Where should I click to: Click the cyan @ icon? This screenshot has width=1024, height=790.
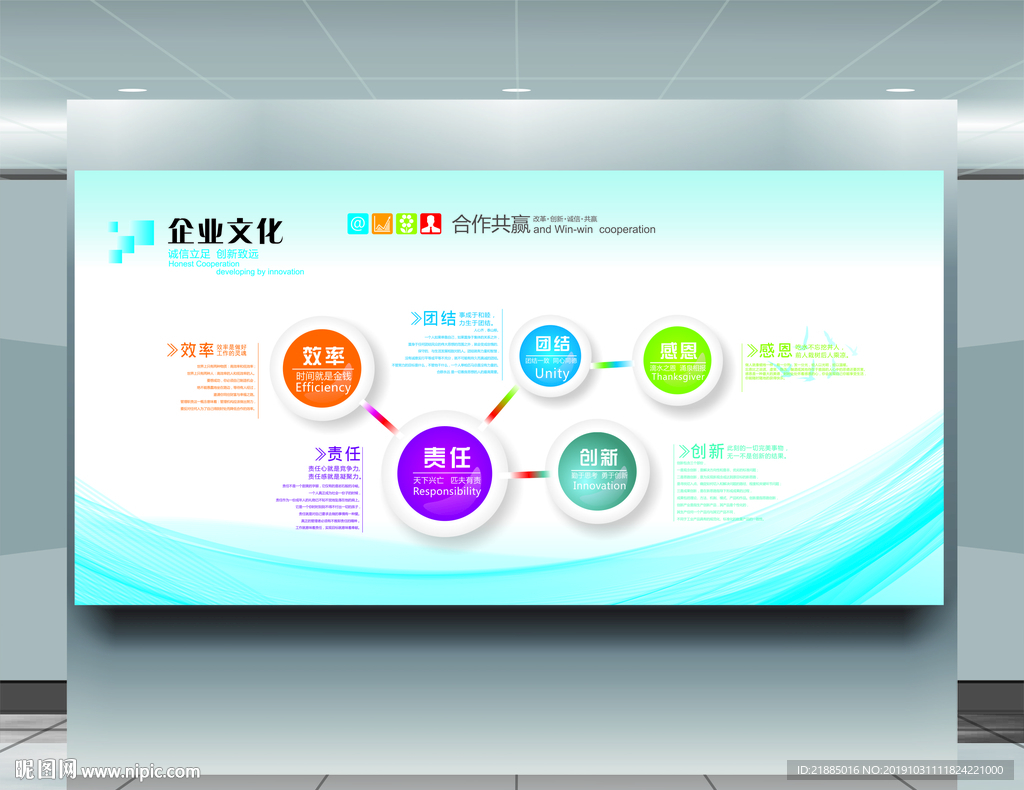(x=358, y=224)
